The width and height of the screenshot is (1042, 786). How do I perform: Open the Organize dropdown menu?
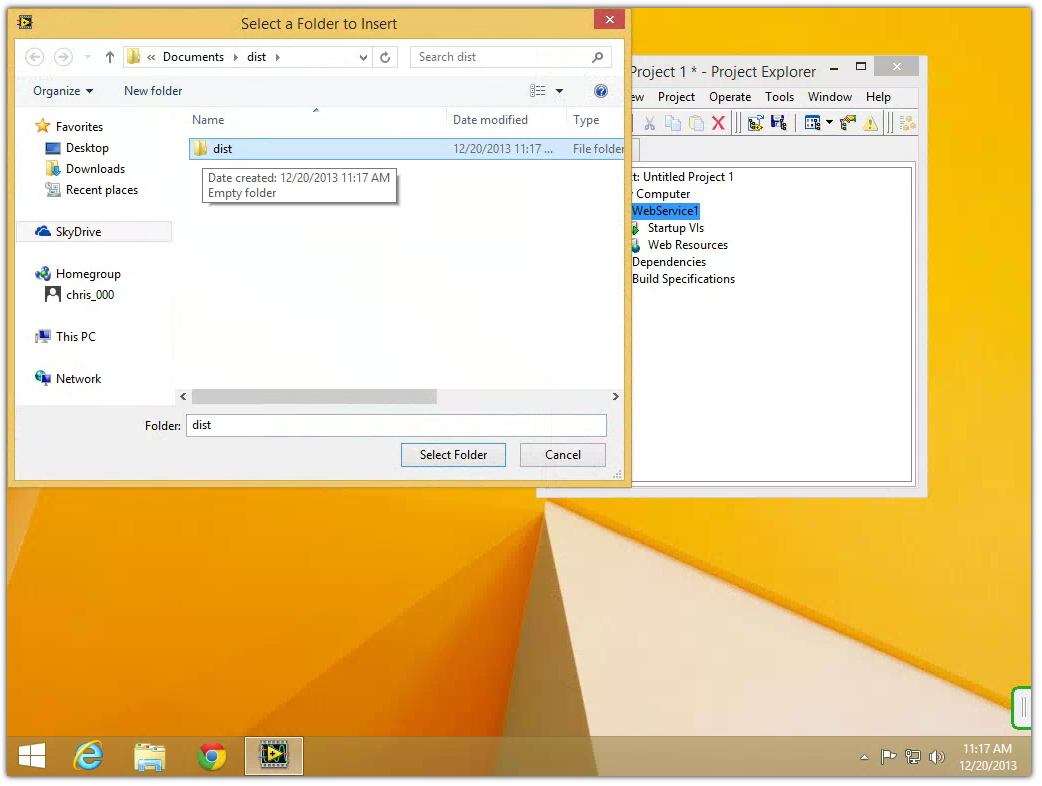pyautogui.click(x=62, y=91)
